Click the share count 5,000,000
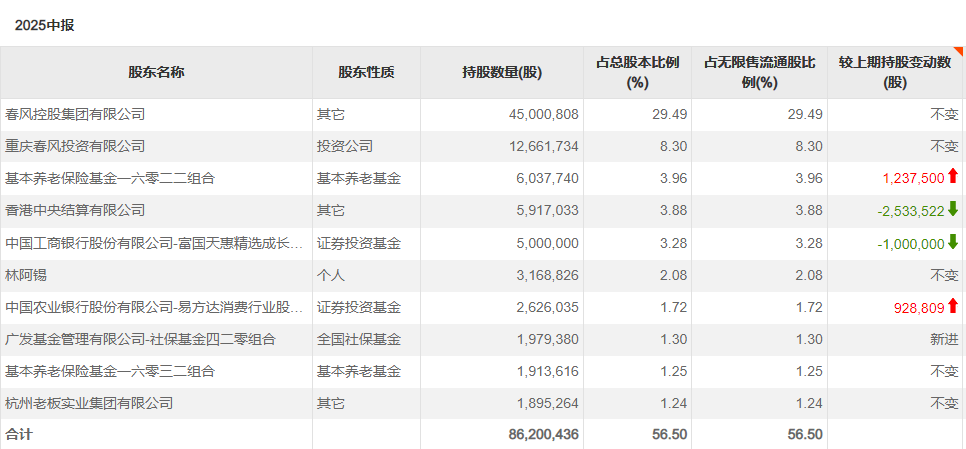966x449 pixels. 547,243
